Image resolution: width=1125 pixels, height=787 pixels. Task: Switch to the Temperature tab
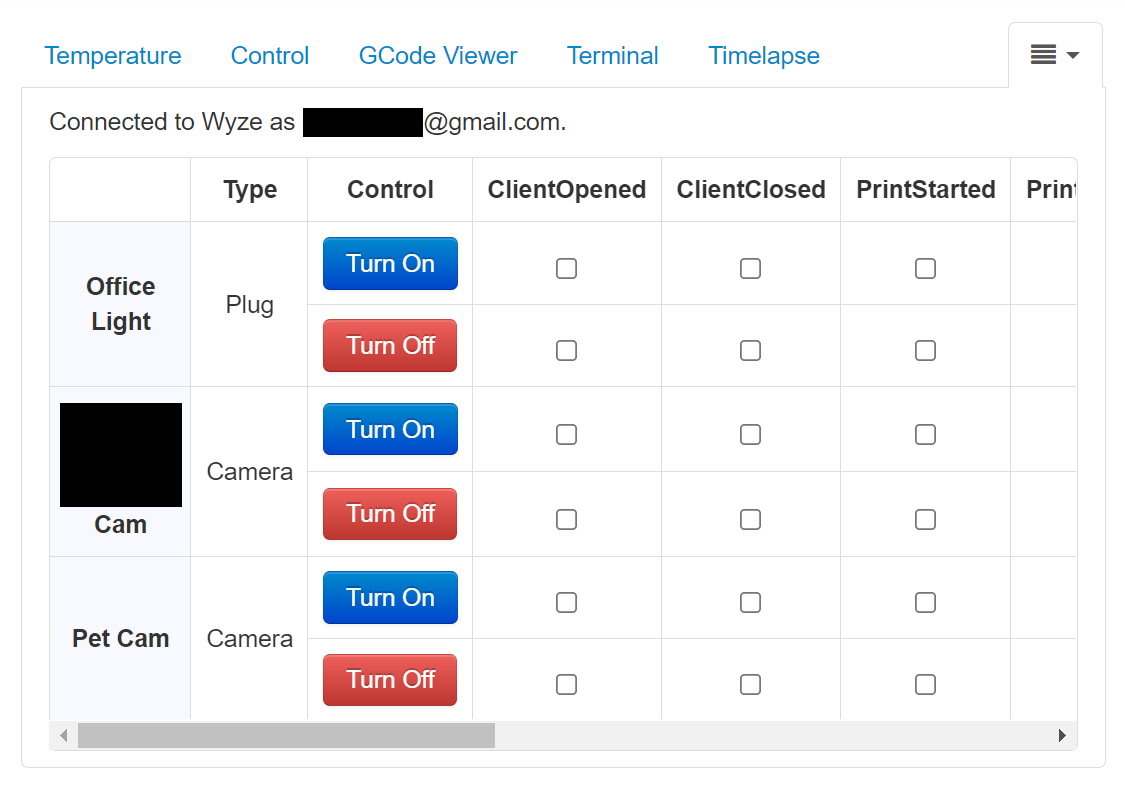point(113,55)
